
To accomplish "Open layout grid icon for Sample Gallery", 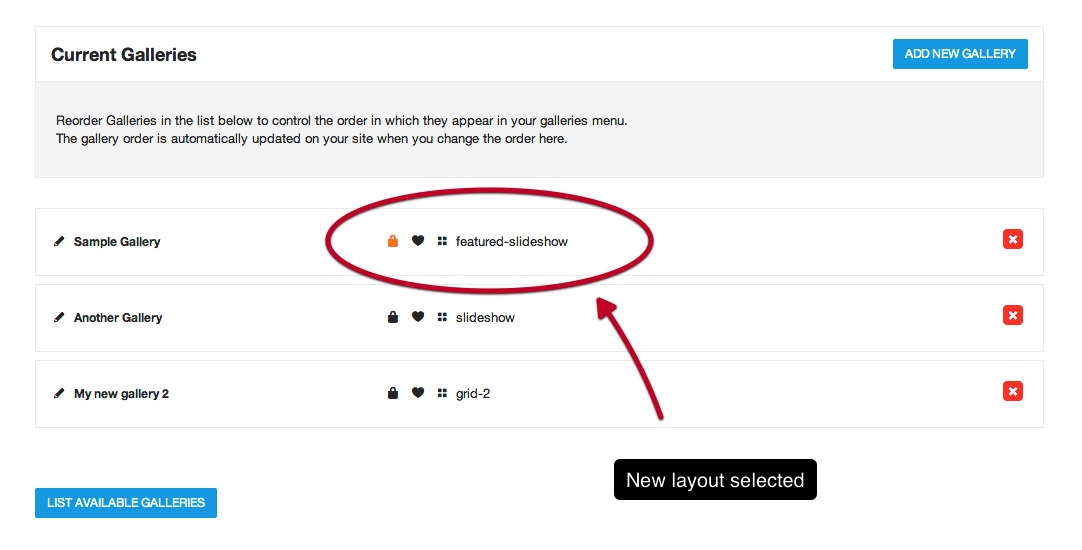I will coord(442,241).
